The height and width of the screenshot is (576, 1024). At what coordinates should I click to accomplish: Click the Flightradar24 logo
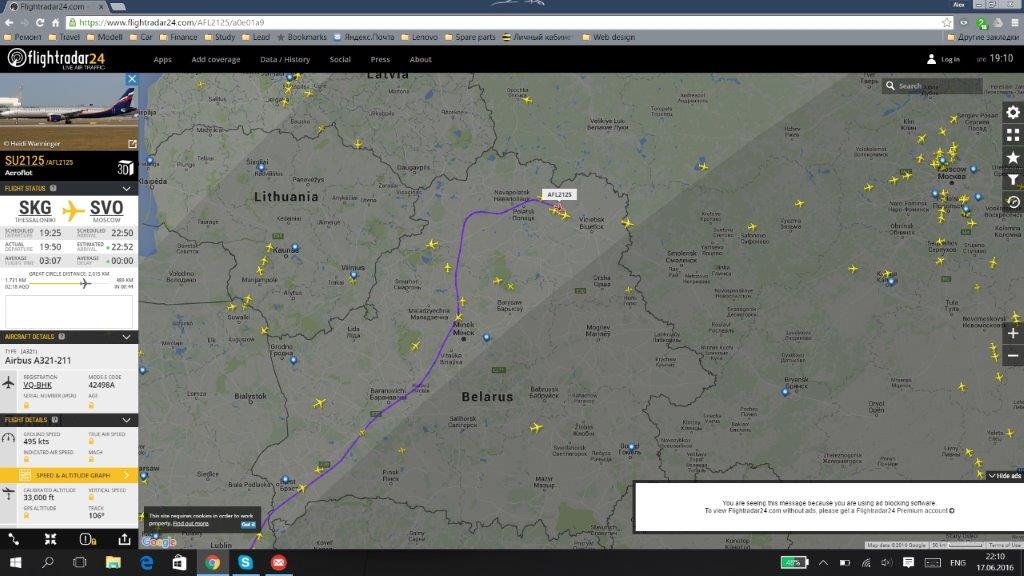[56, 59]
